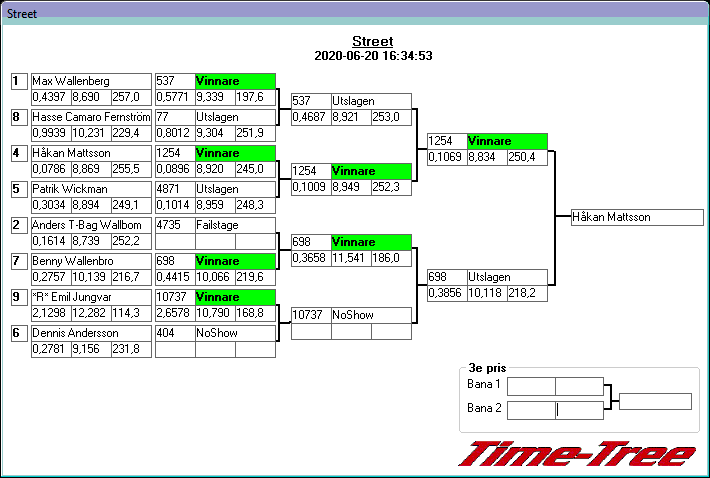Click the second-round 10737 NoShow cell
The height and width of the screenshot is (478, 710).
370,315
